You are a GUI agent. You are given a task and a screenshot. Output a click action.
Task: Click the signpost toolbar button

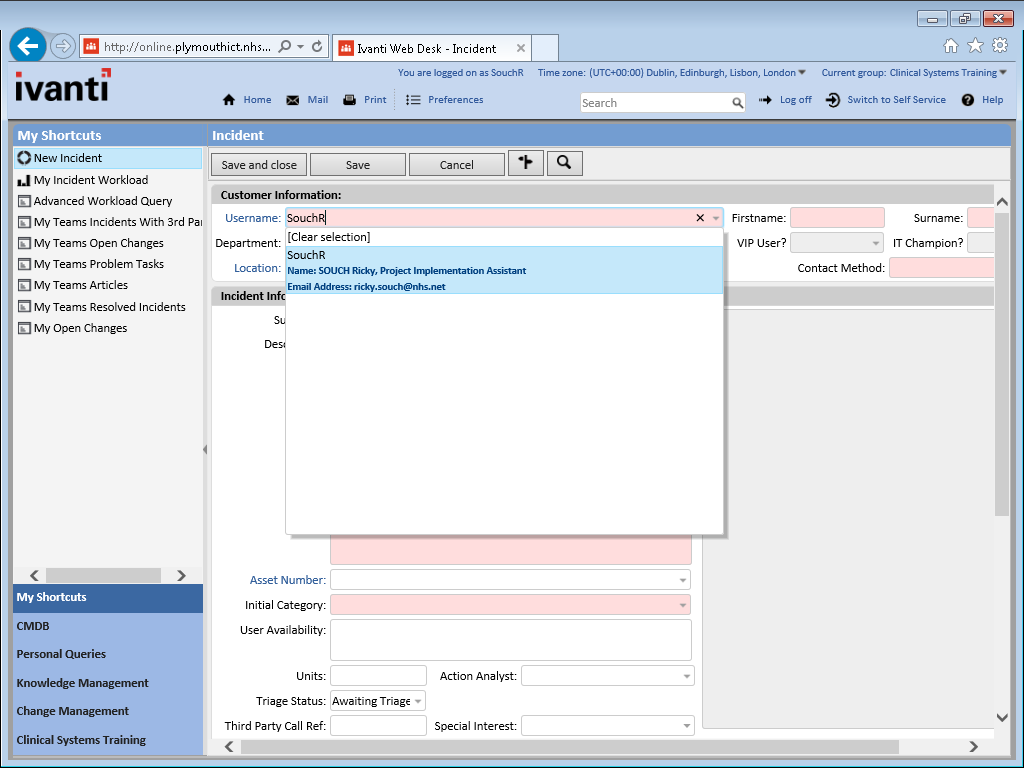tap(526, 163)
